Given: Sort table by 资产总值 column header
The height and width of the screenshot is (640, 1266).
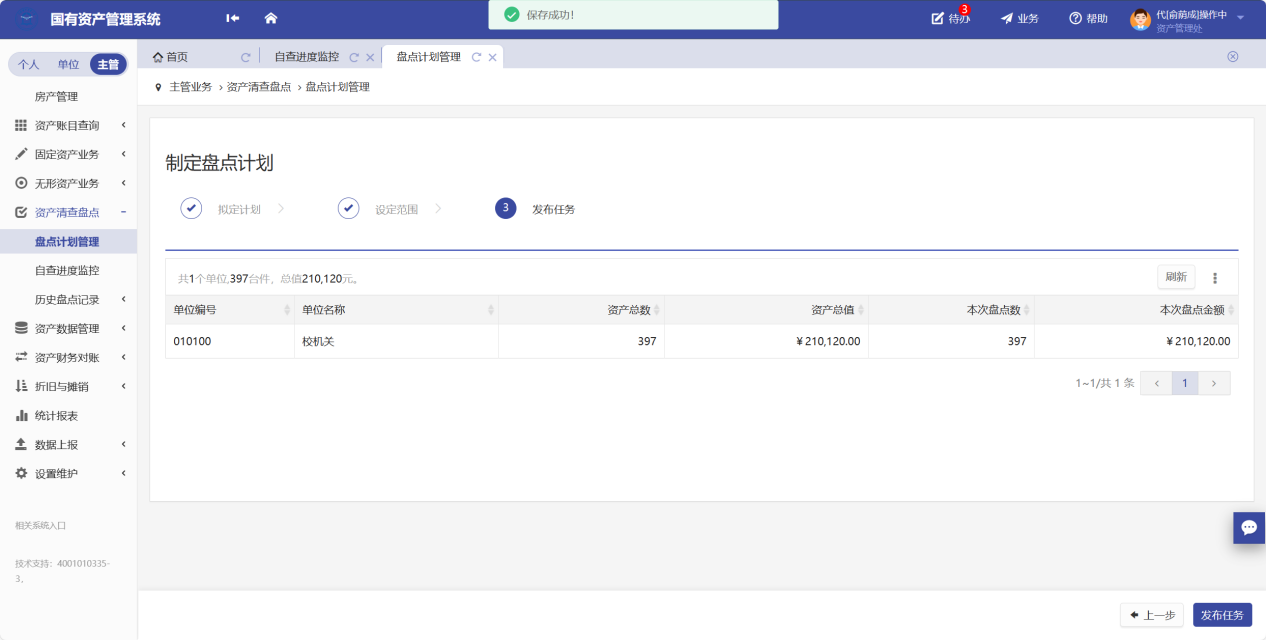Looking at the screenshot, I should point(832,310).
